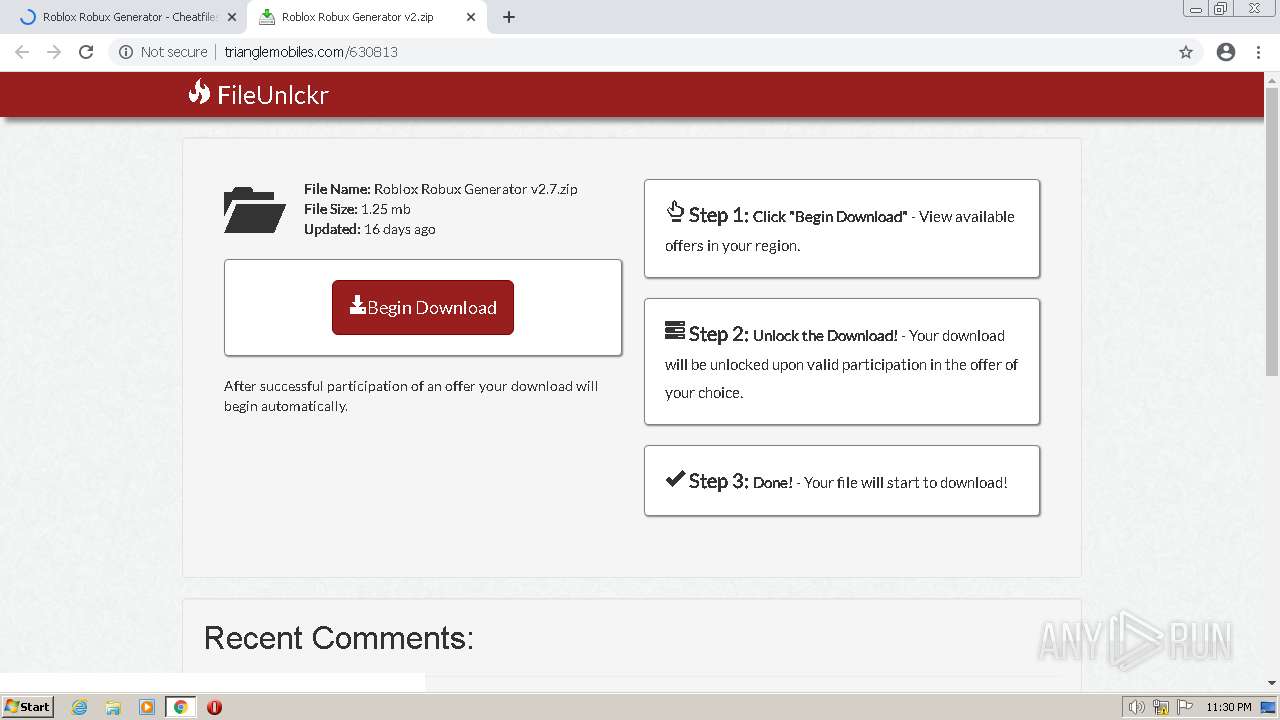The image size is (1280, 720).
Task: Click the Step 3 checkmark icon
Action: pos(675,478)
